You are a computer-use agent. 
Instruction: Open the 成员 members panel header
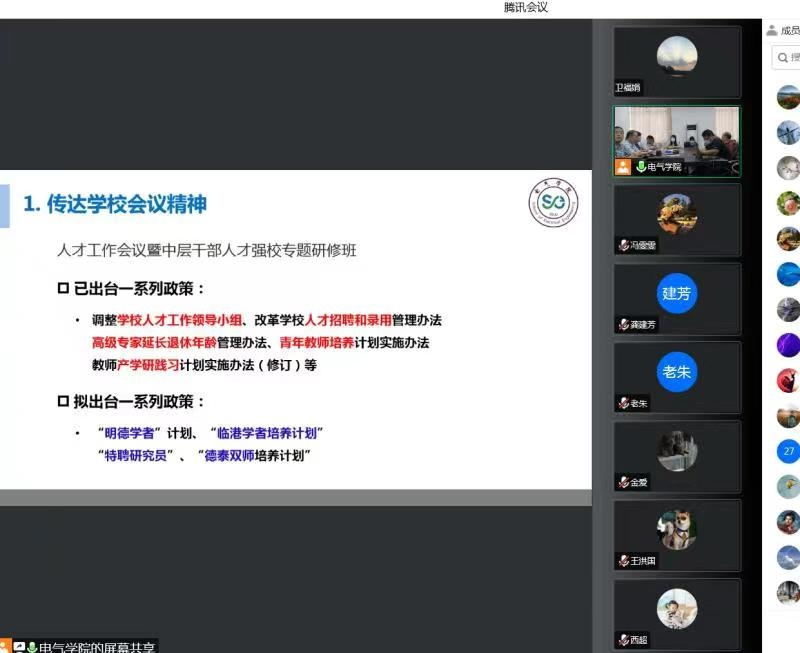pos(789,31)
